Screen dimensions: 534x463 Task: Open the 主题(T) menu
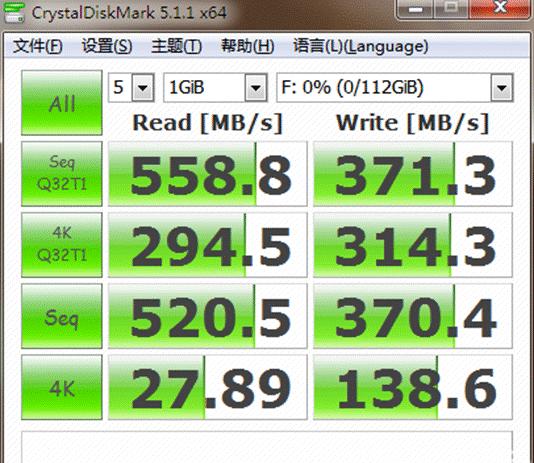pyautogui.click(x=176, y=46)
